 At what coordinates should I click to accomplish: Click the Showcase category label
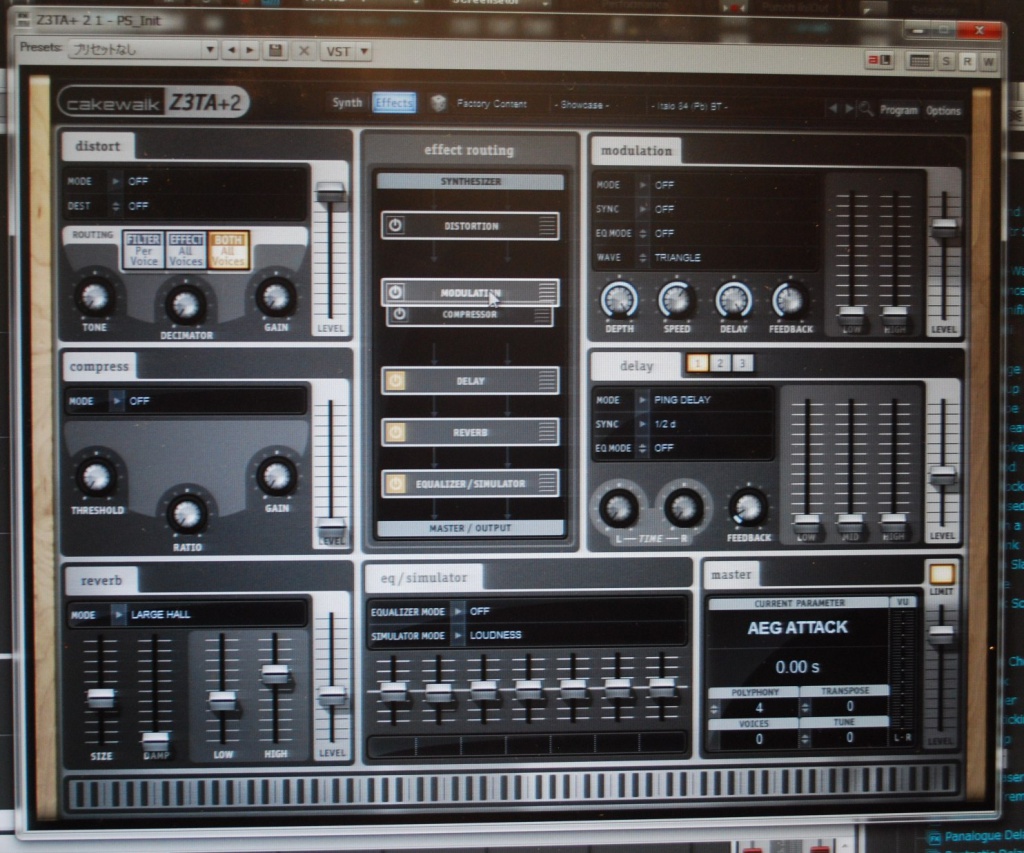[x=581, y=105]
